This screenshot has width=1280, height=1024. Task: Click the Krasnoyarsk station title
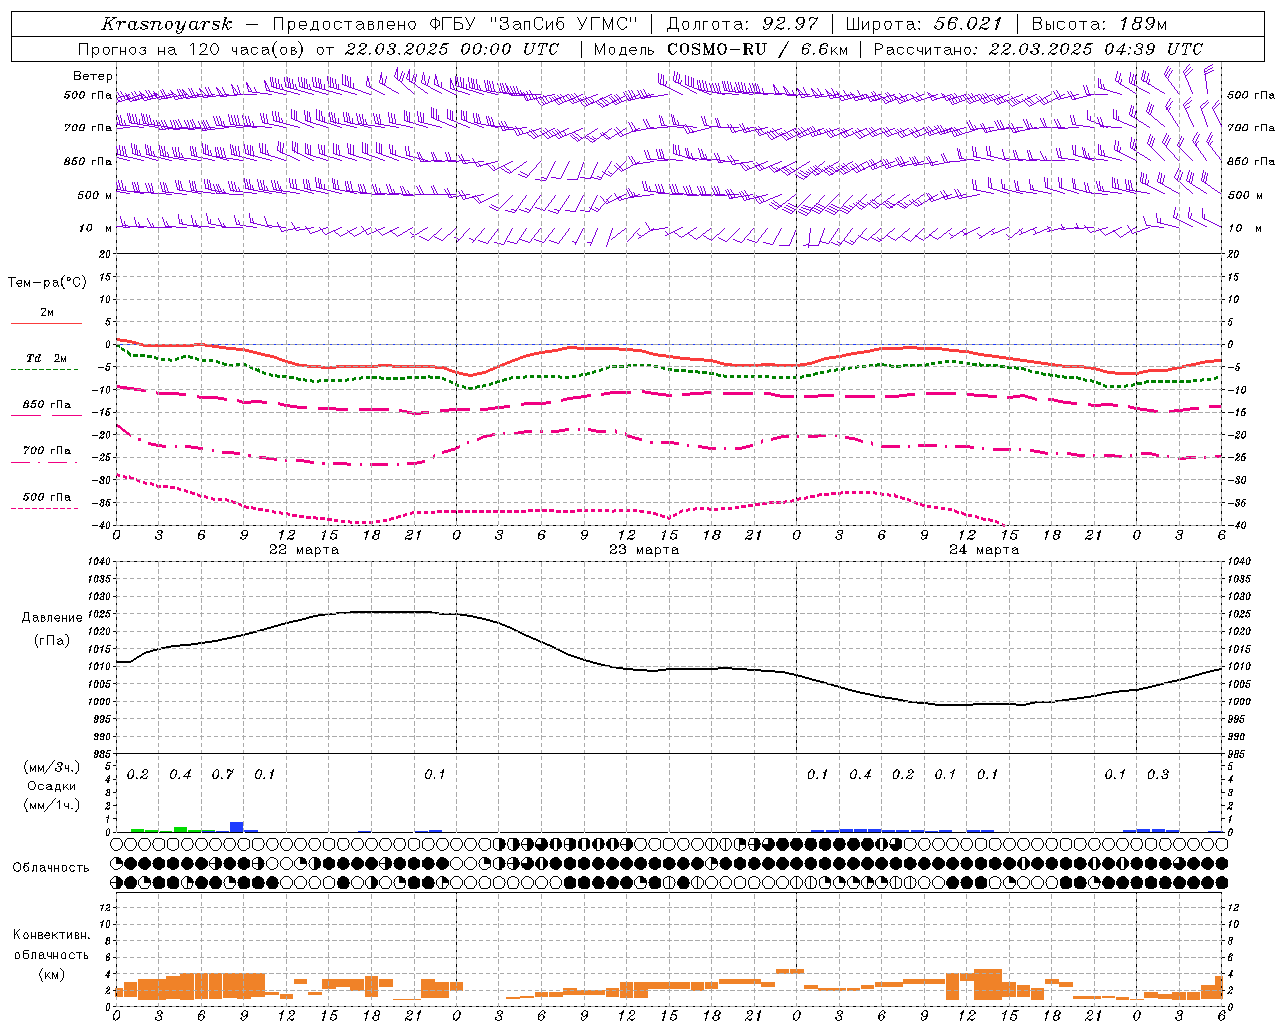167,24
